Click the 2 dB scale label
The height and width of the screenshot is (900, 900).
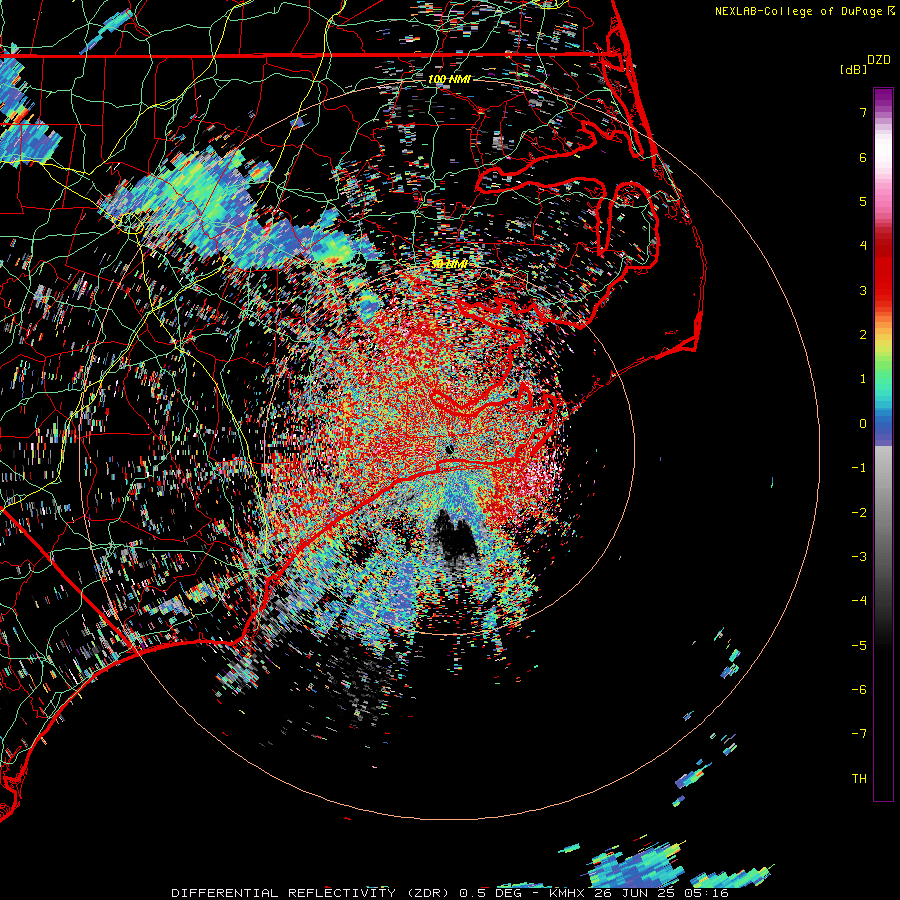tap(863, 335)
